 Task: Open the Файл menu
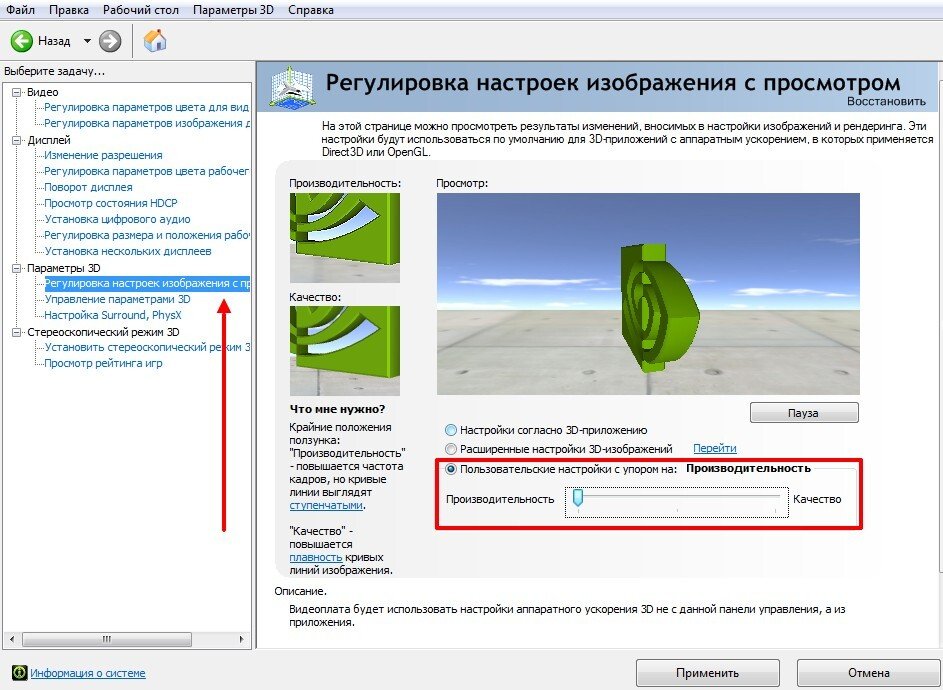pos(22,10)
